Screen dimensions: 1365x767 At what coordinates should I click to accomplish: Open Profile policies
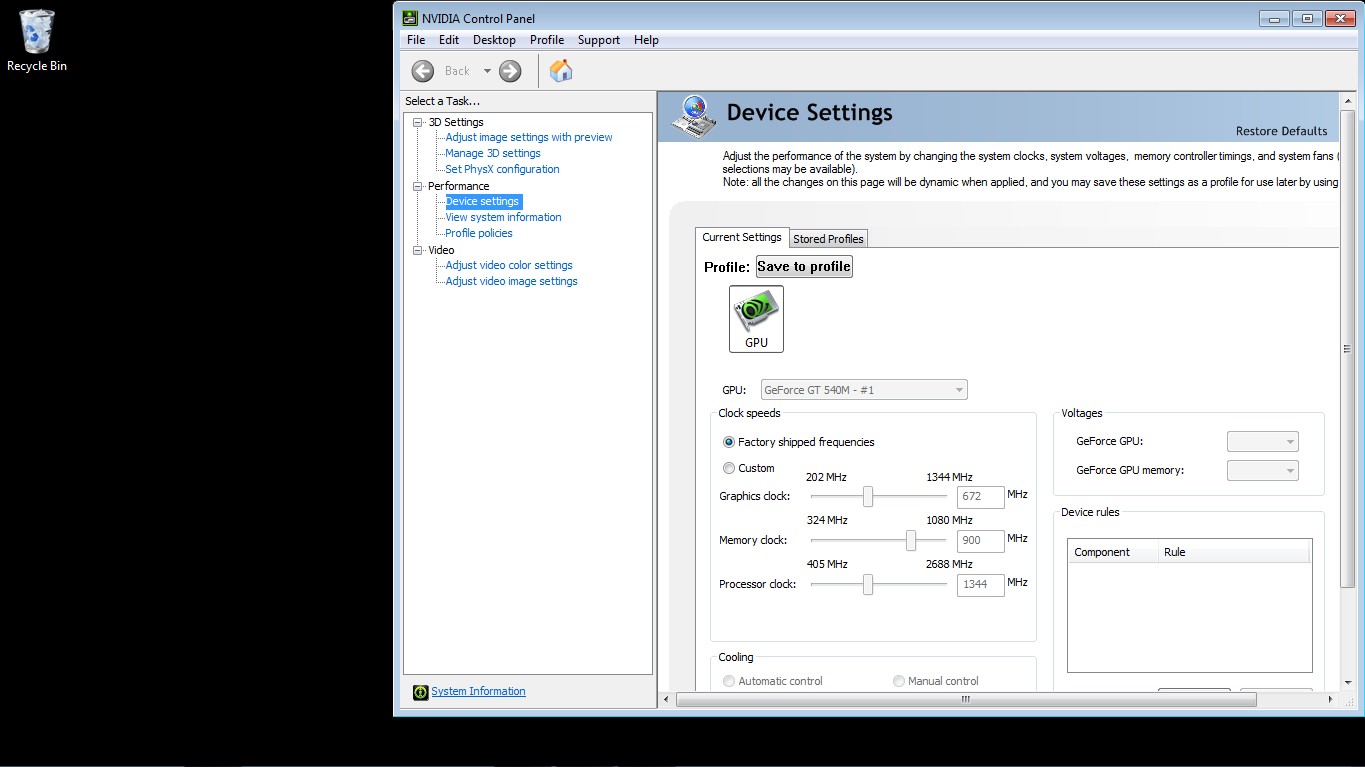[479, 233]
